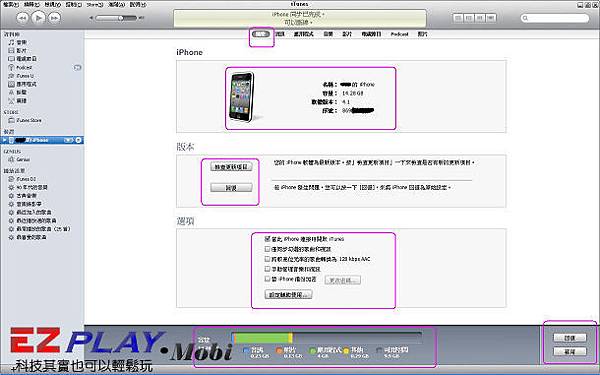Click the magnifier icon in the search box
600x375 pixels.
[x=525, y=18]
